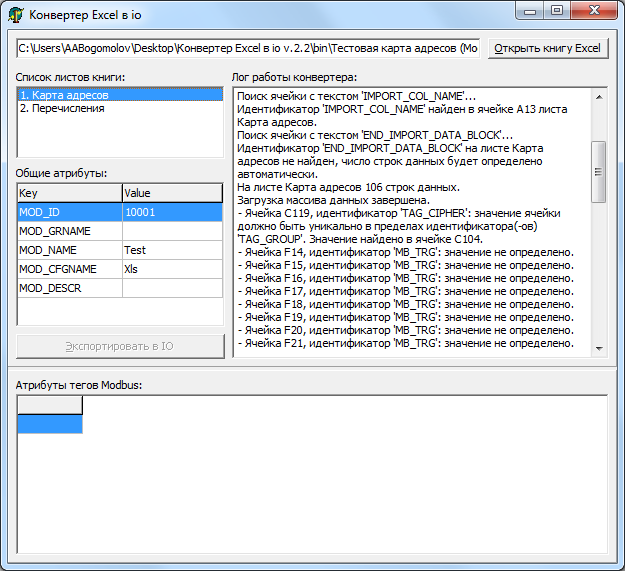Image resolution: width=625 pixels, height=571 pixels.
Task: Select the MOD_ID key cell
Action: pos(69,212)
